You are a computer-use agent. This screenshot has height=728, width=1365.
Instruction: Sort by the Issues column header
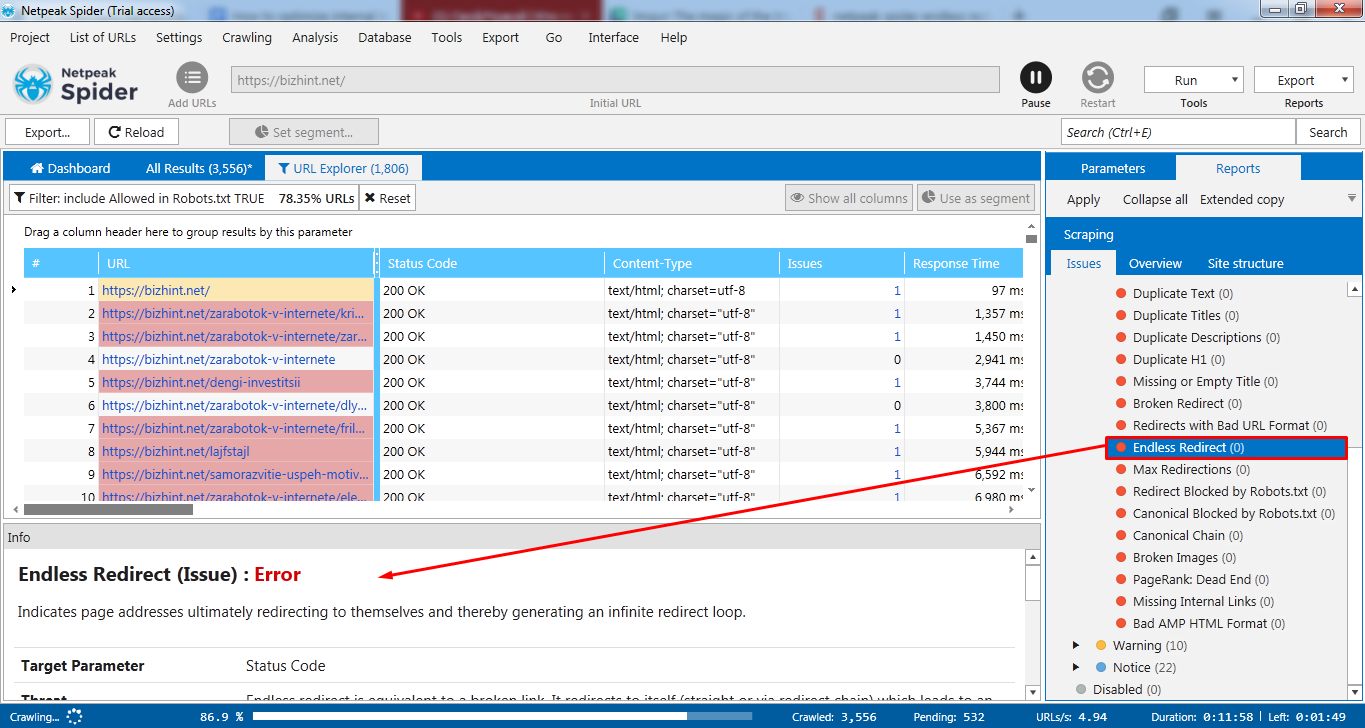[x=842, y=263]
